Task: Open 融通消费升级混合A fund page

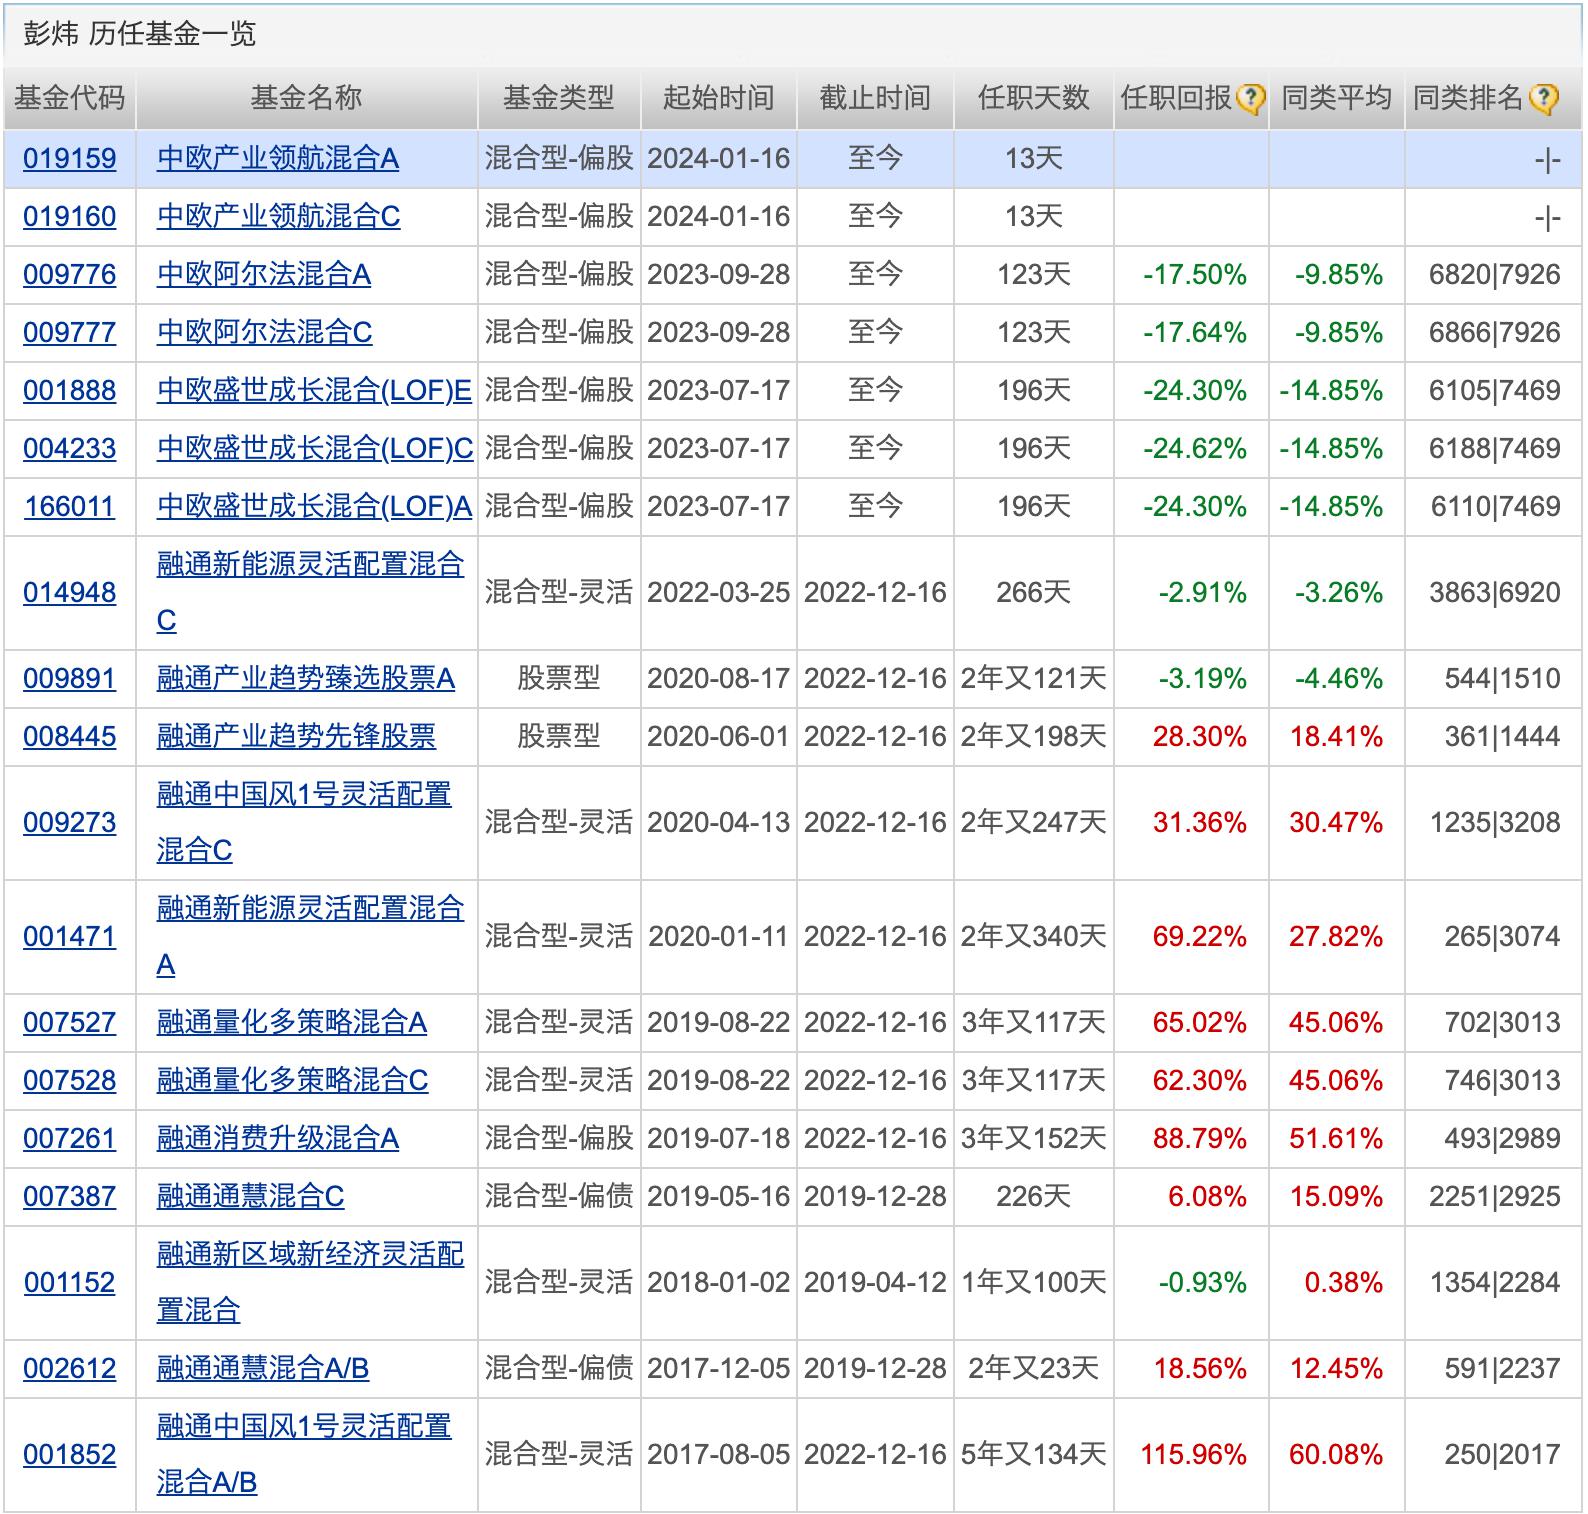Action: 277,1139
